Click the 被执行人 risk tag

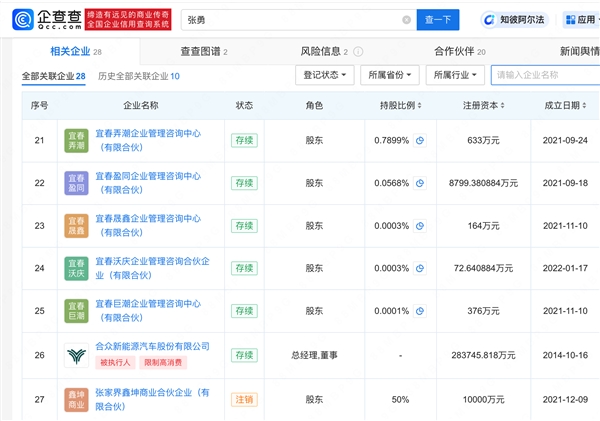point(115,362)
